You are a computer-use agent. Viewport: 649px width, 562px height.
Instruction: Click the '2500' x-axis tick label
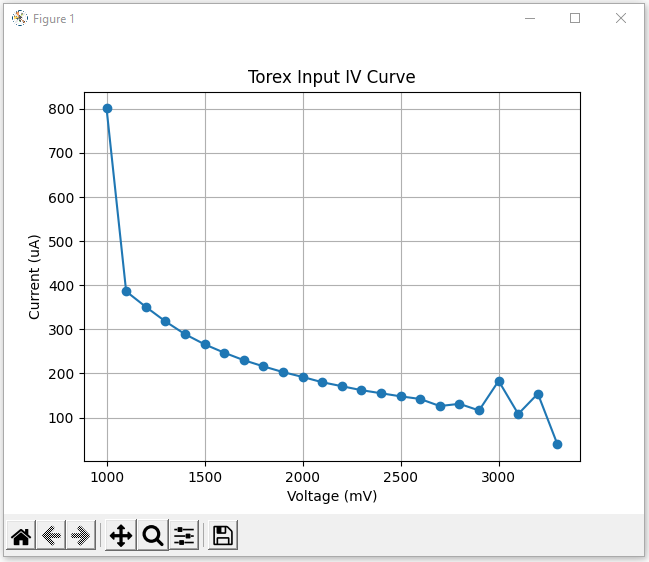pyautogui.click(x=401, y=477)
